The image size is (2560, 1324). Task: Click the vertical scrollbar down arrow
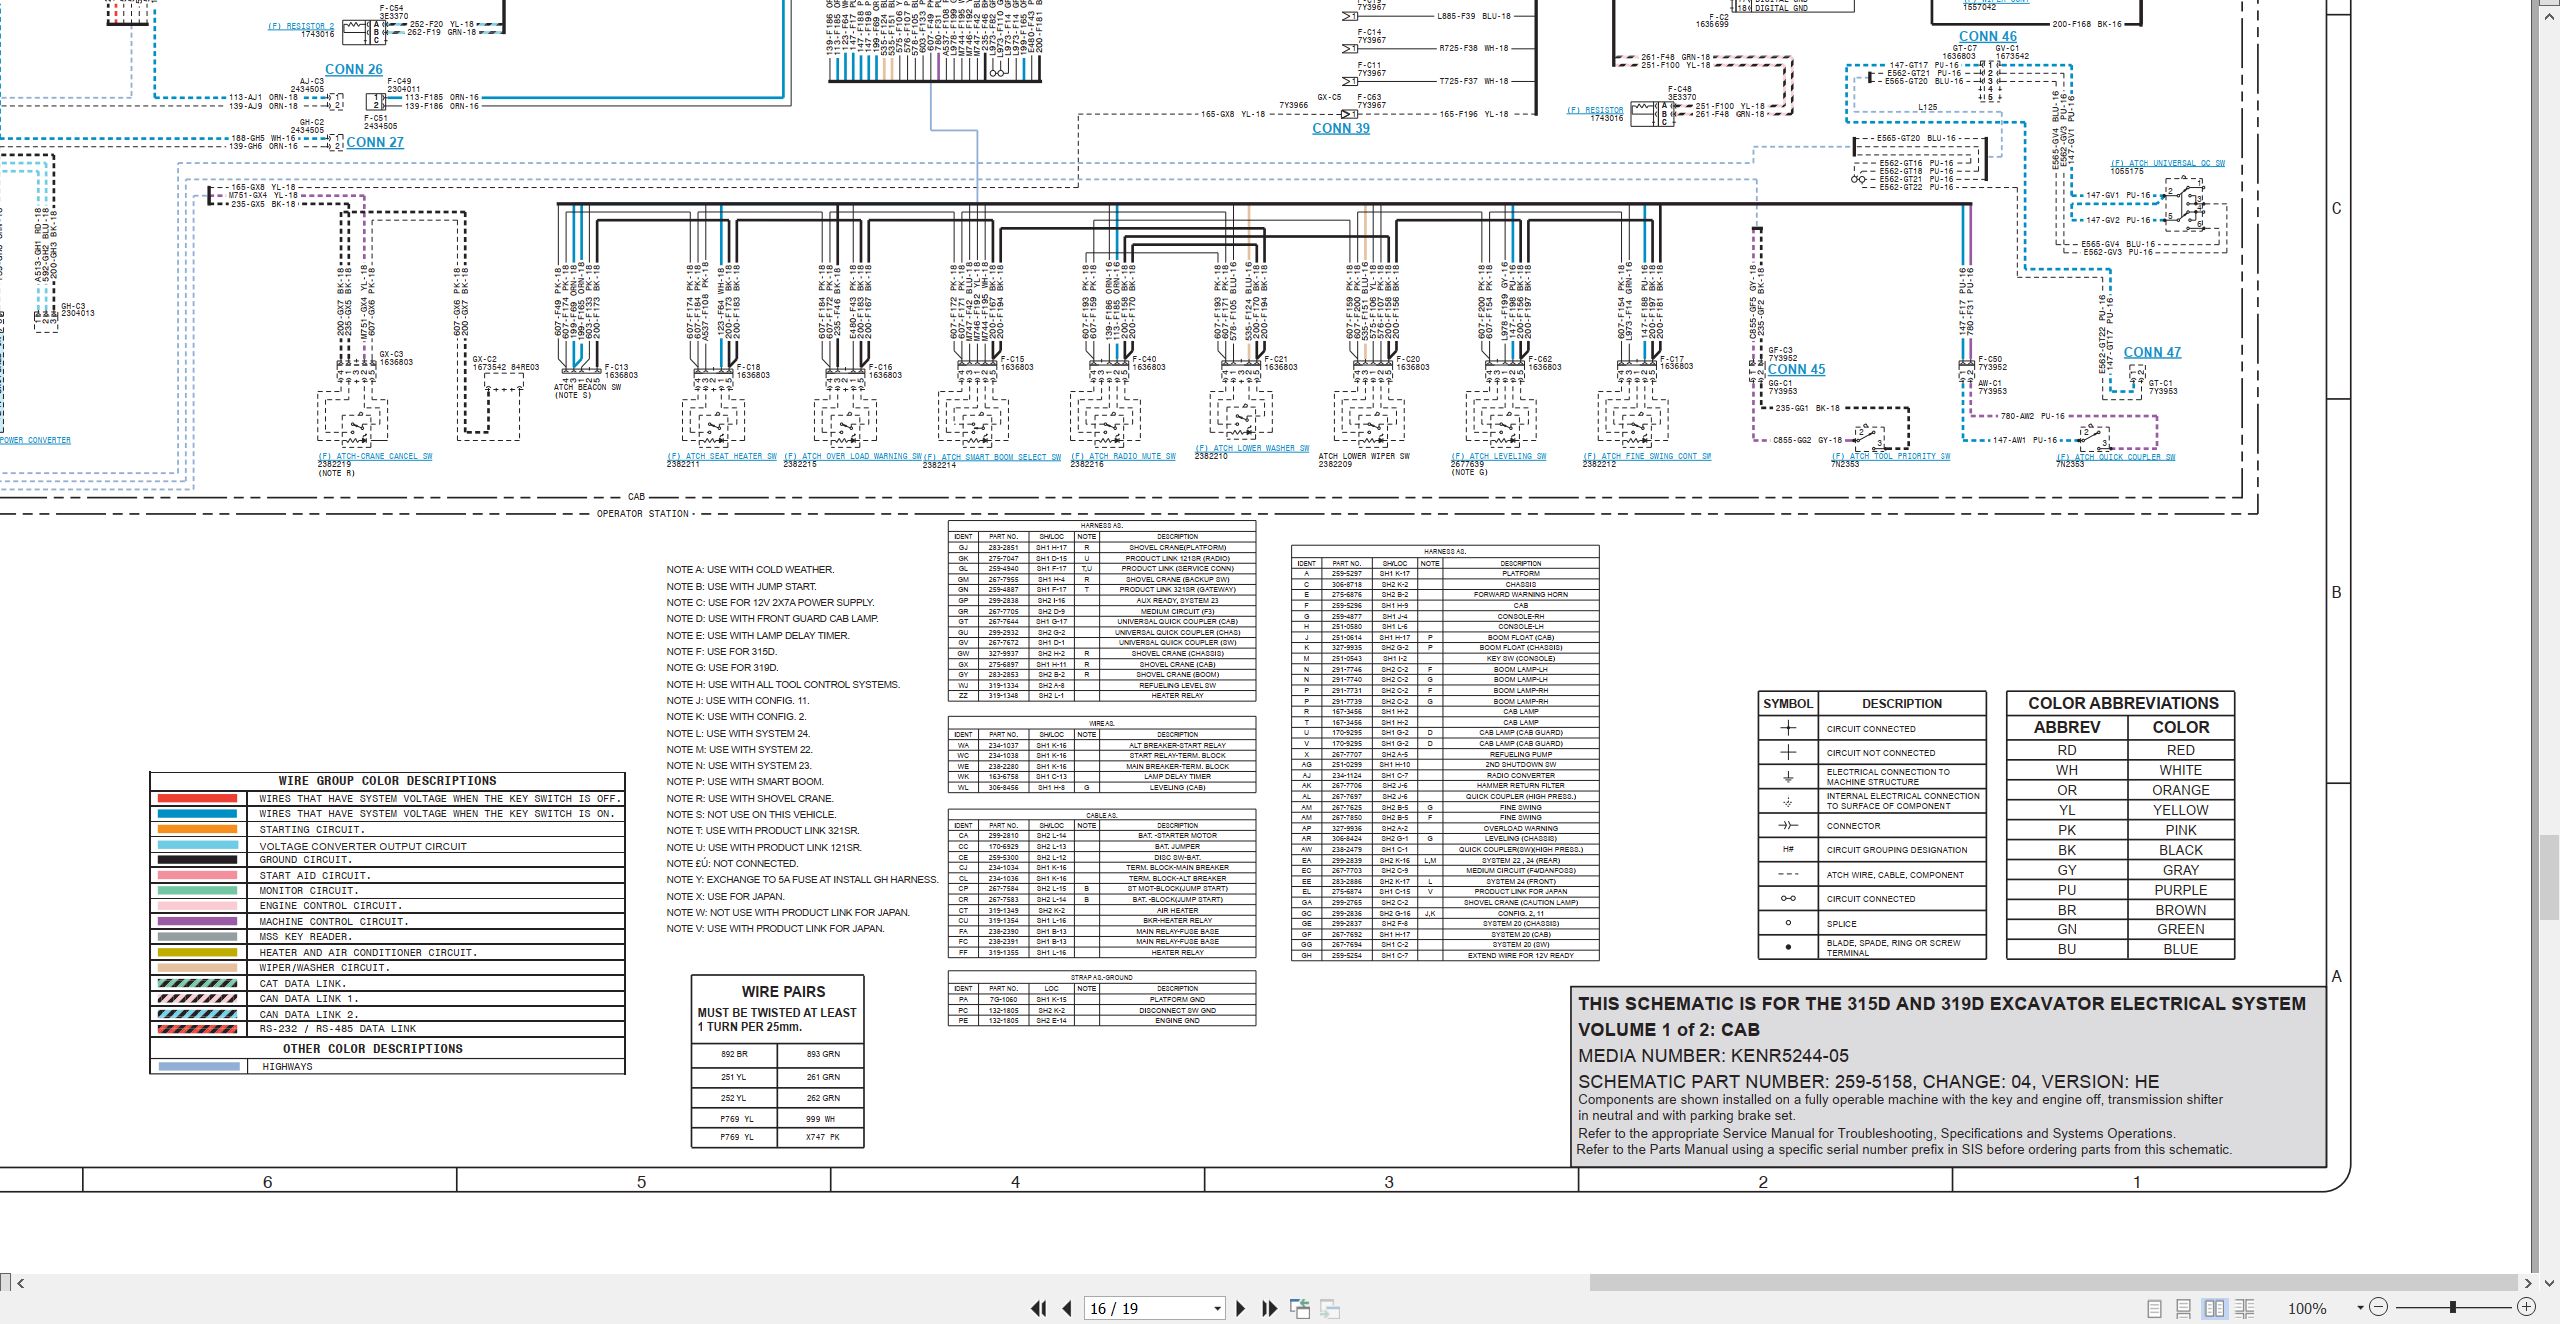(x=2549, y=1282)
